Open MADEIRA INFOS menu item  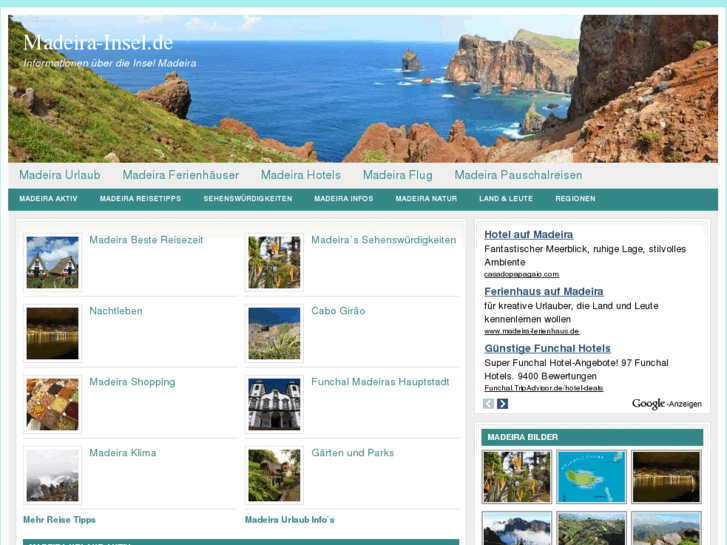(x=344, y=199)
